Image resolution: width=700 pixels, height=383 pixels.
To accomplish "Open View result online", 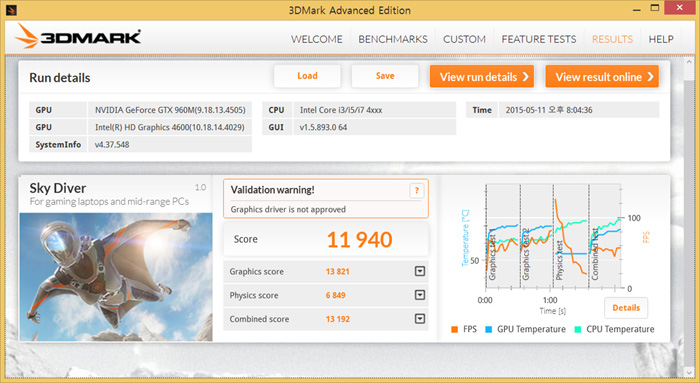I will point(602,77).
